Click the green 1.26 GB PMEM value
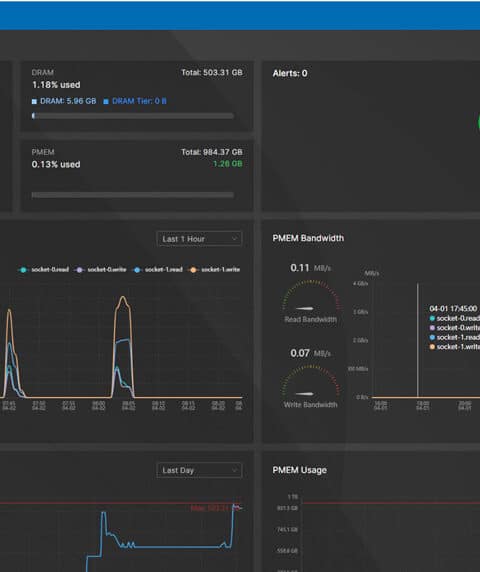The height and width of the screenshot is (572, 480). (228, 164)
